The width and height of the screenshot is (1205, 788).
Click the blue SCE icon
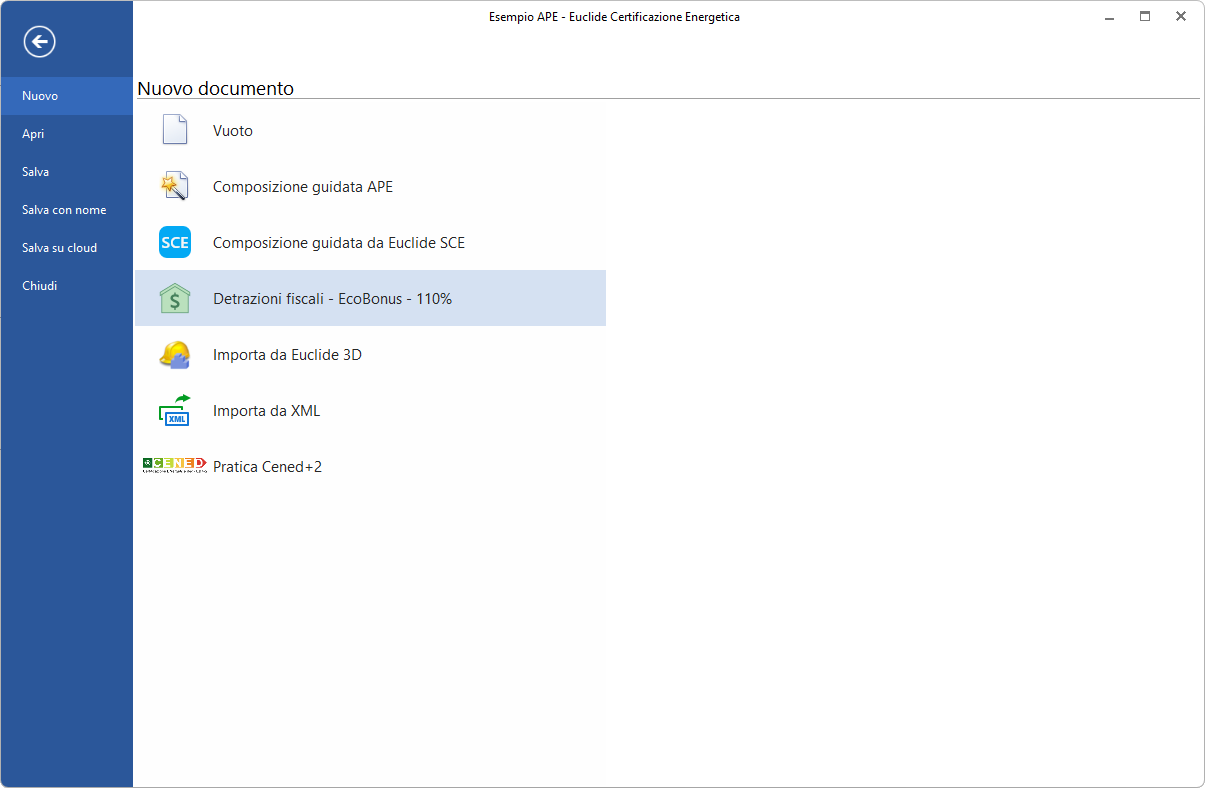pyautogui.click(x=175, y=242)
